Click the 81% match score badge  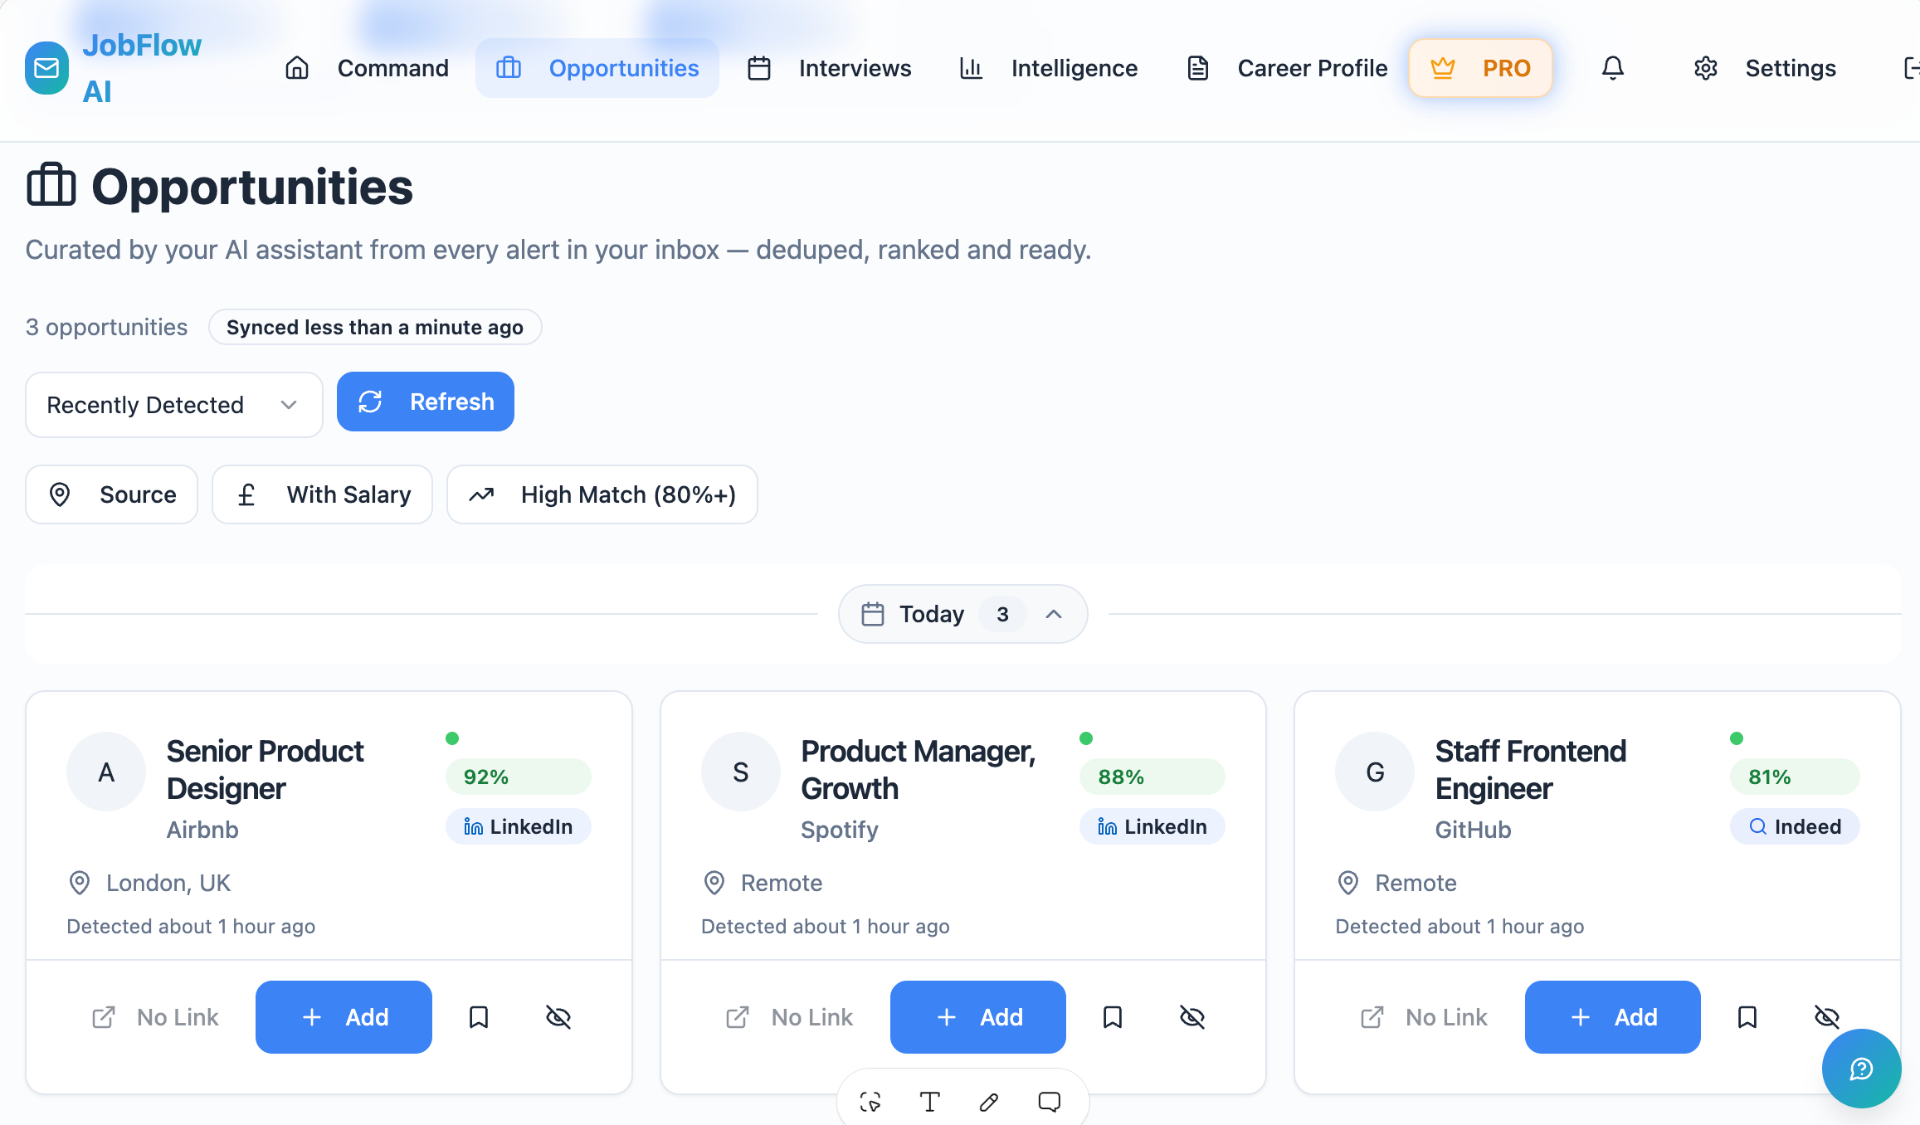click(x=1795, y=777)
